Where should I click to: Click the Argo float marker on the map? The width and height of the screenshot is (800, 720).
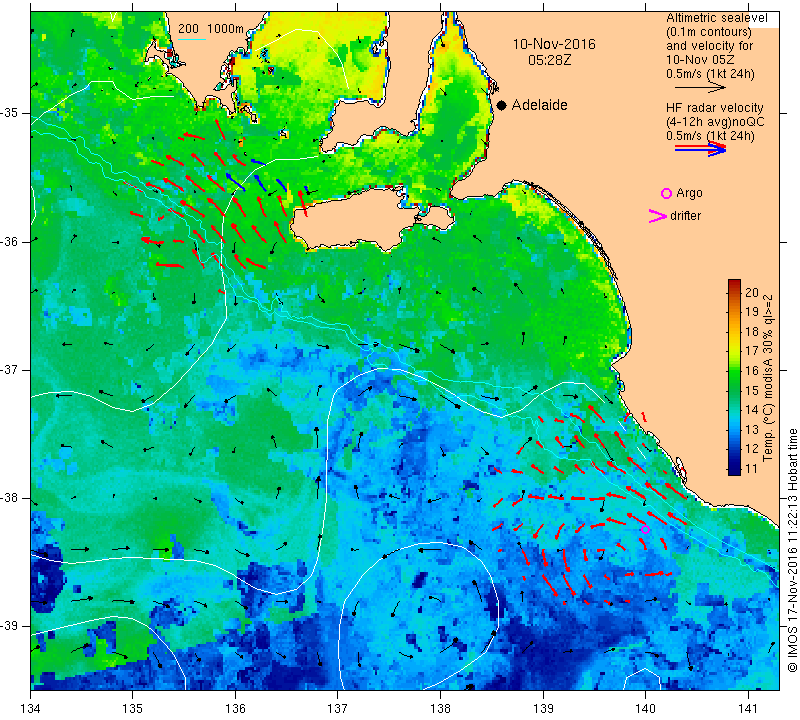(645, 529)
